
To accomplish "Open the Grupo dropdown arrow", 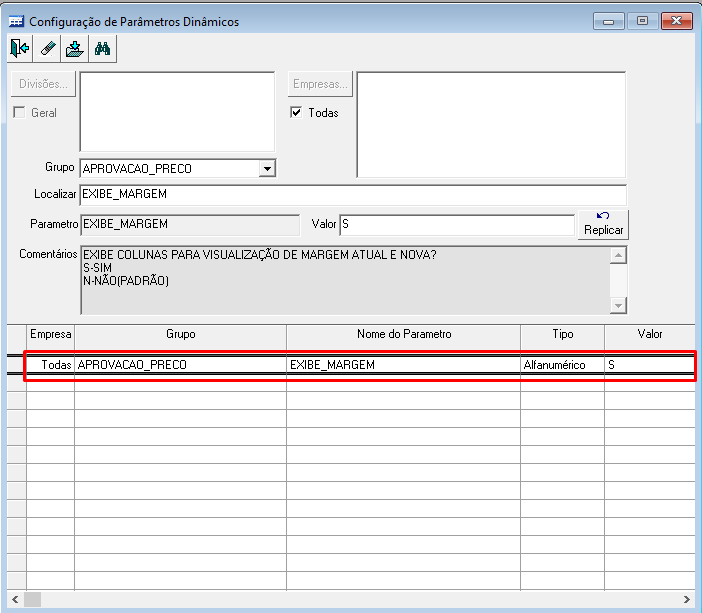I will (x=267, y=169).
